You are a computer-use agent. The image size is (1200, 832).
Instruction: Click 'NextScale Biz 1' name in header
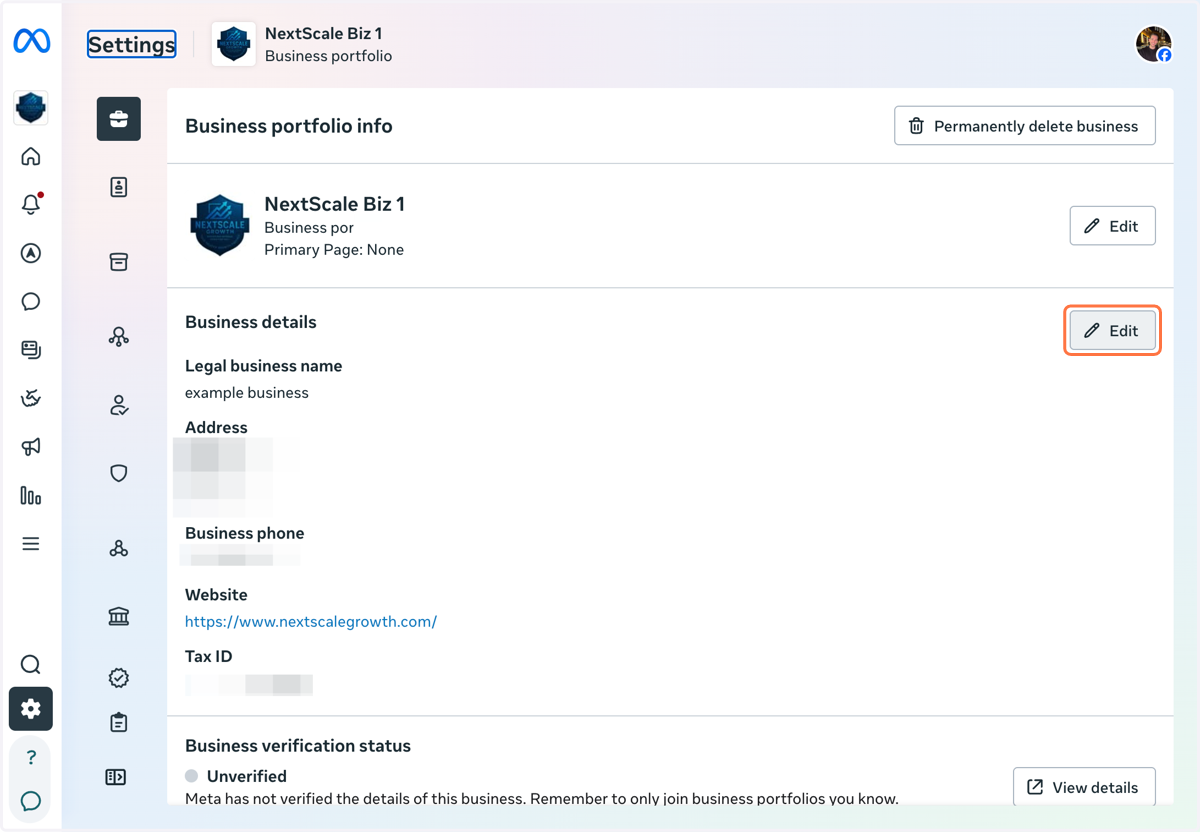[x=324, y=34]
